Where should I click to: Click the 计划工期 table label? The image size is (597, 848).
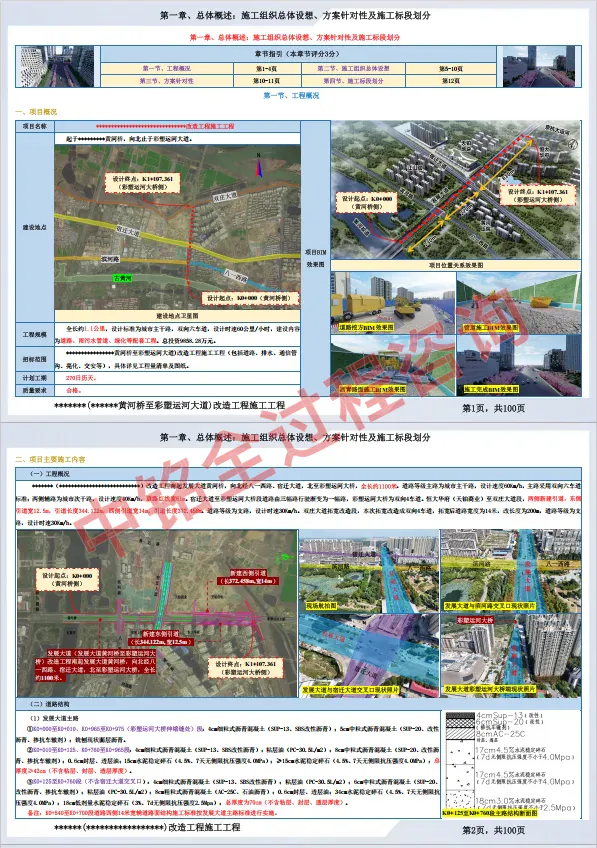[35, 378]
